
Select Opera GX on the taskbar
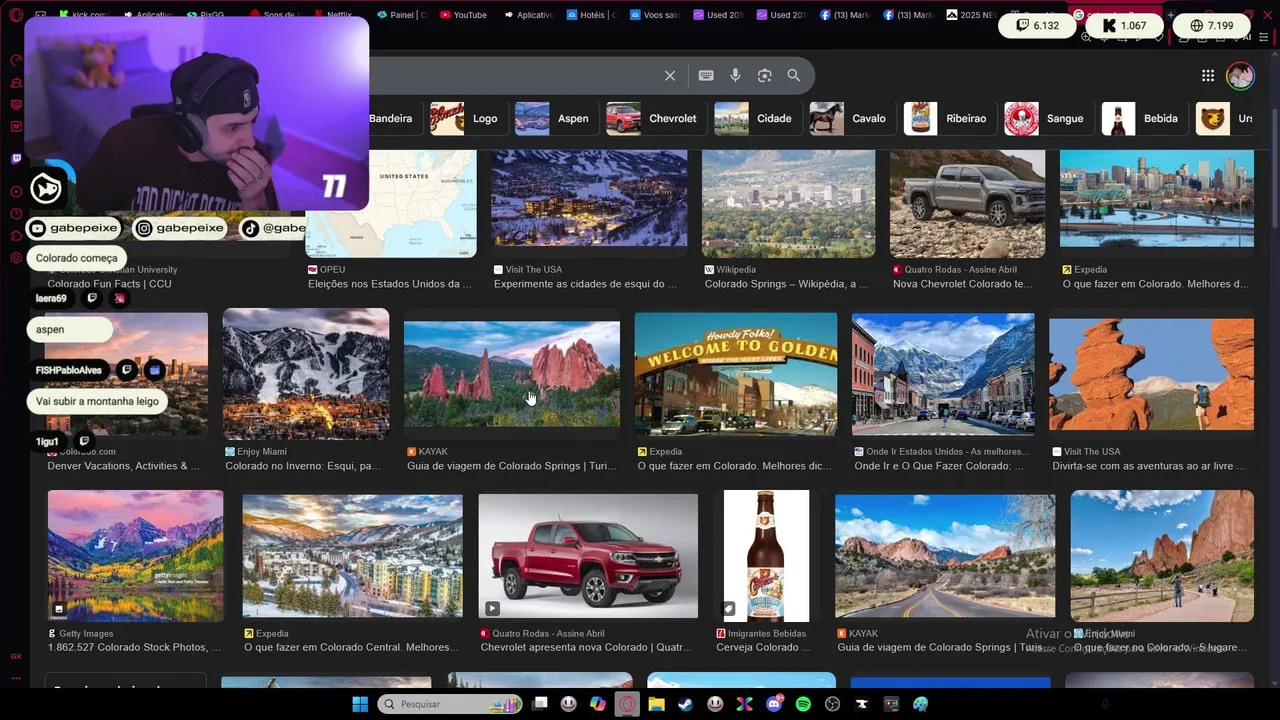pyautogui.click(x=627, y=704)
